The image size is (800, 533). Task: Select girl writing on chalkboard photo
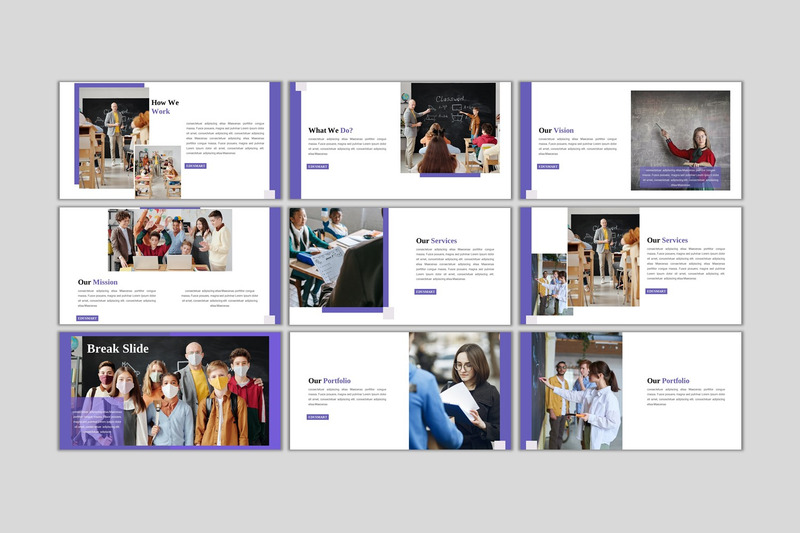[x=680, y=128]
